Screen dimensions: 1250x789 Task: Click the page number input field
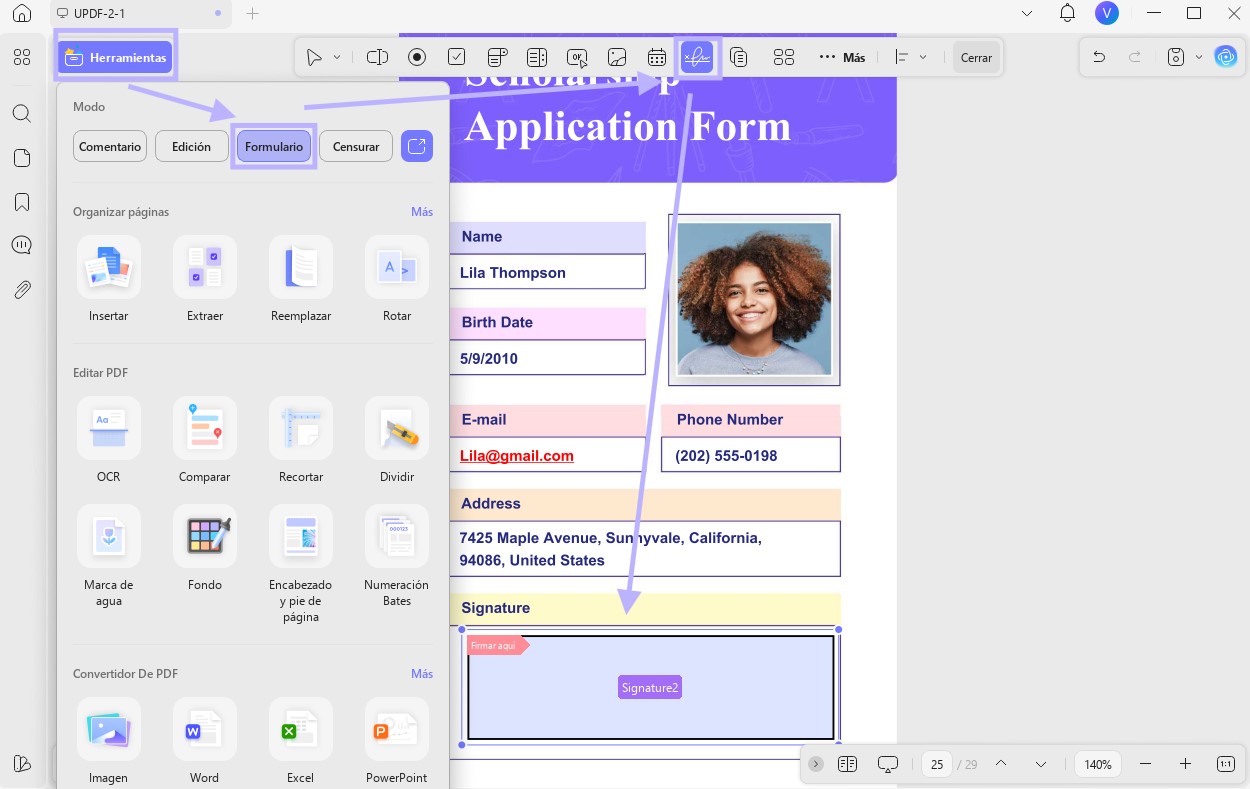[x=937, y=764]
